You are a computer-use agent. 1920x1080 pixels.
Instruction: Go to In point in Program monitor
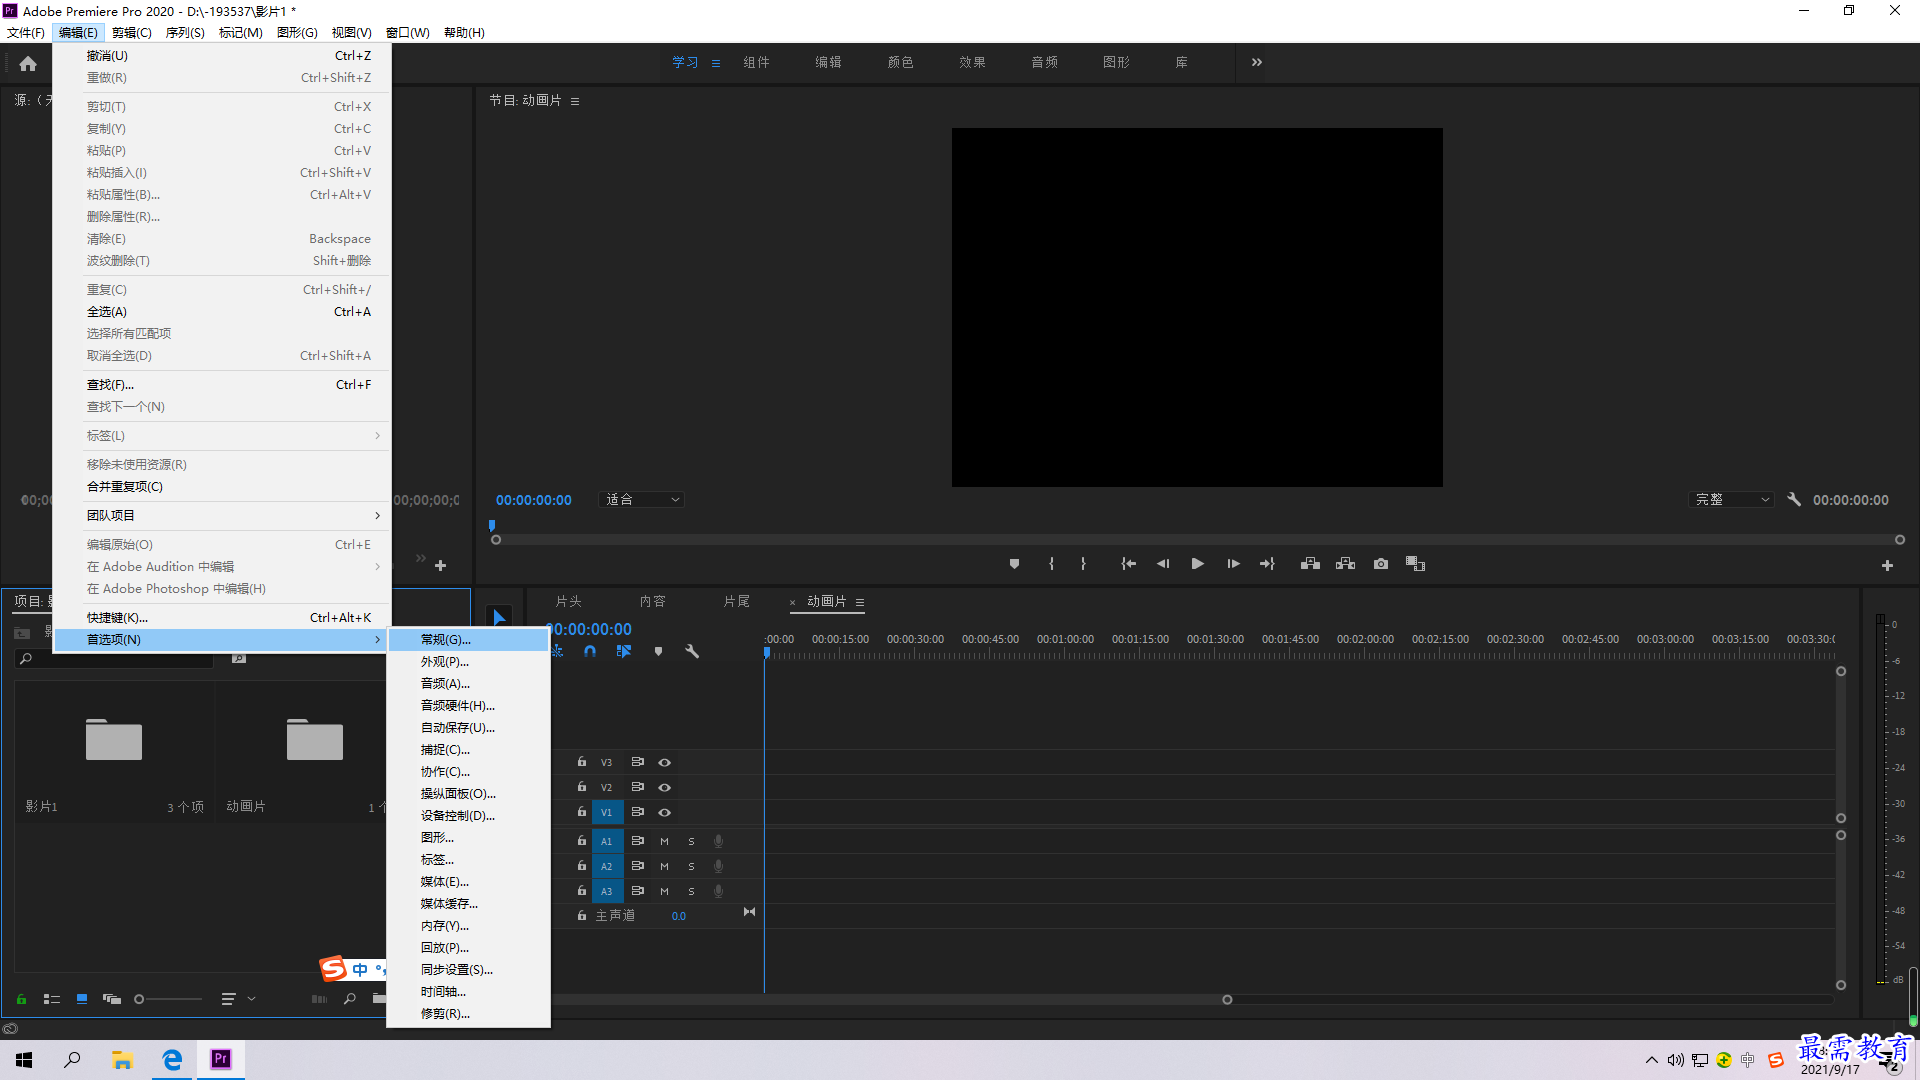1128,564
